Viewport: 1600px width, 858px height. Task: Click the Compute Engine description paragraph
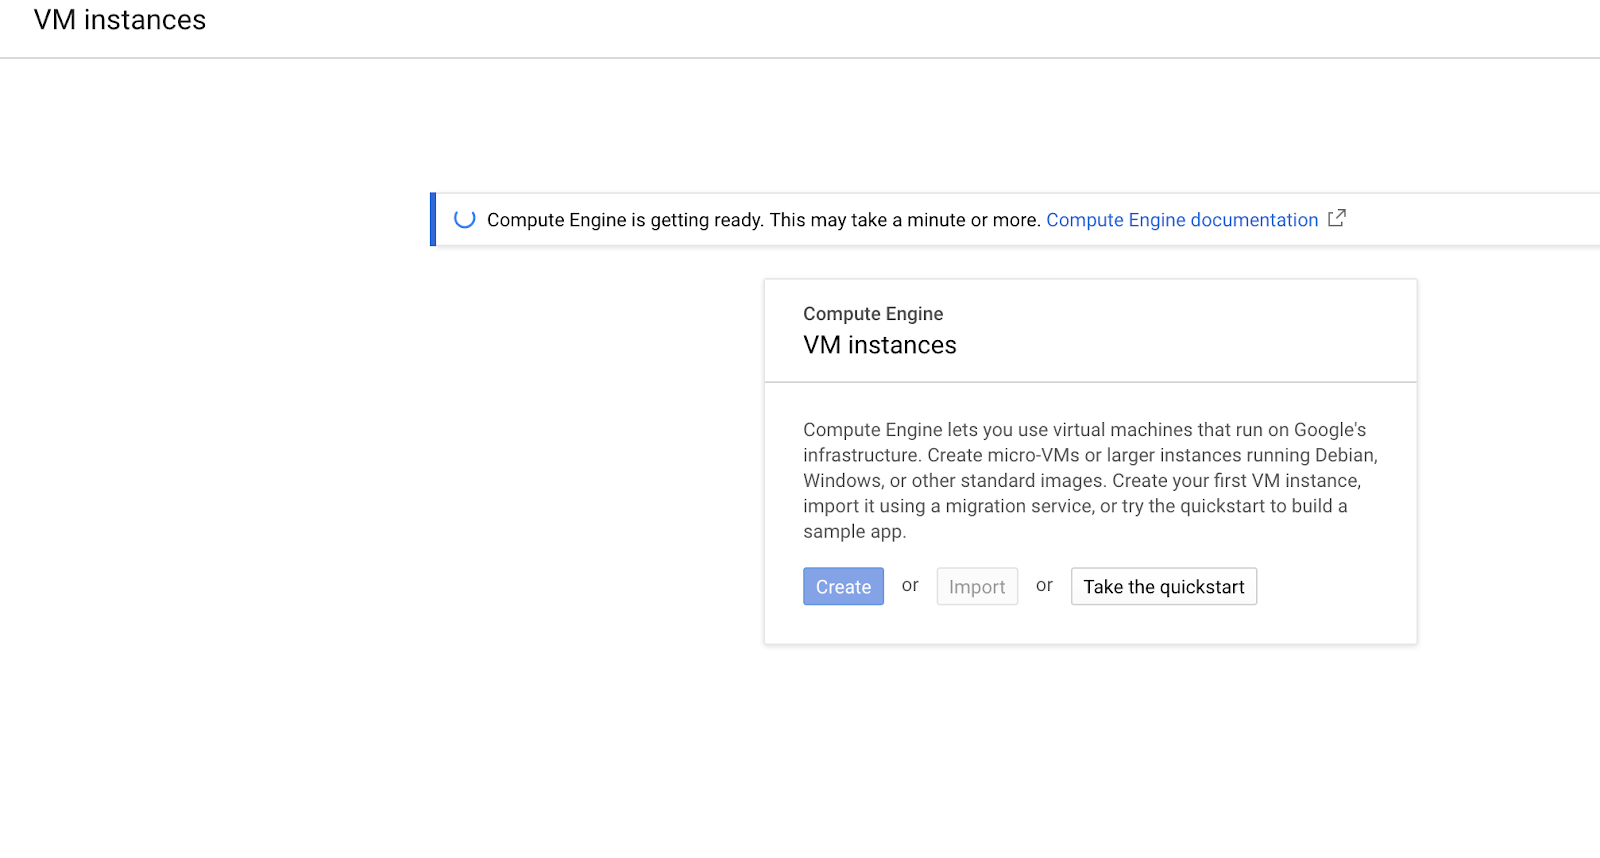coord(1090,481)
